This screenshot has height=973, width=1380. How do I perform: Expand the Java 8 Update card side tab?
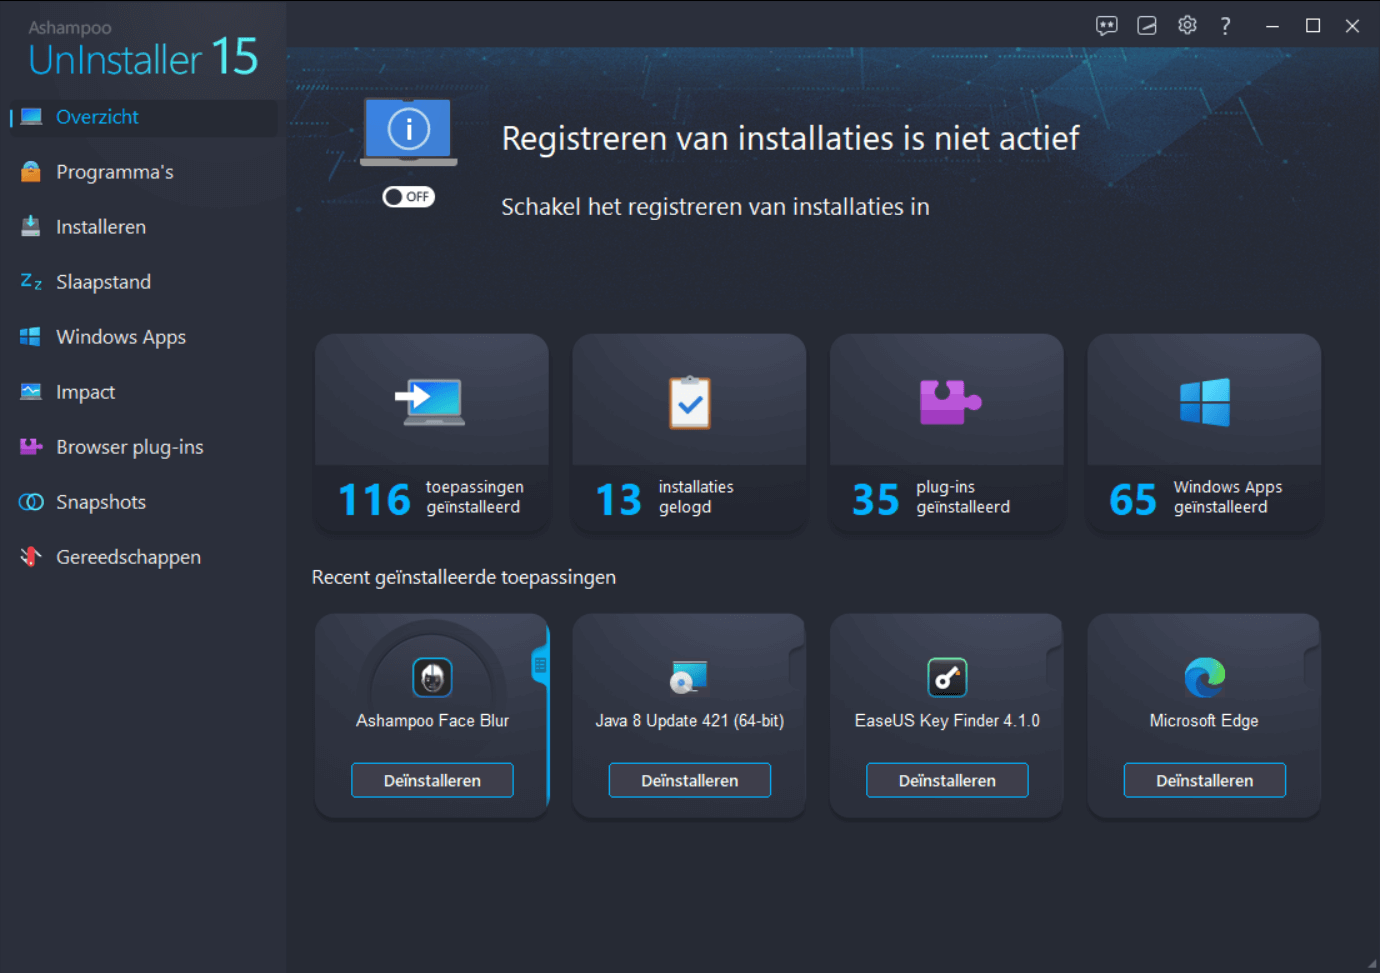pyautogui.click(x=797, y=665)
